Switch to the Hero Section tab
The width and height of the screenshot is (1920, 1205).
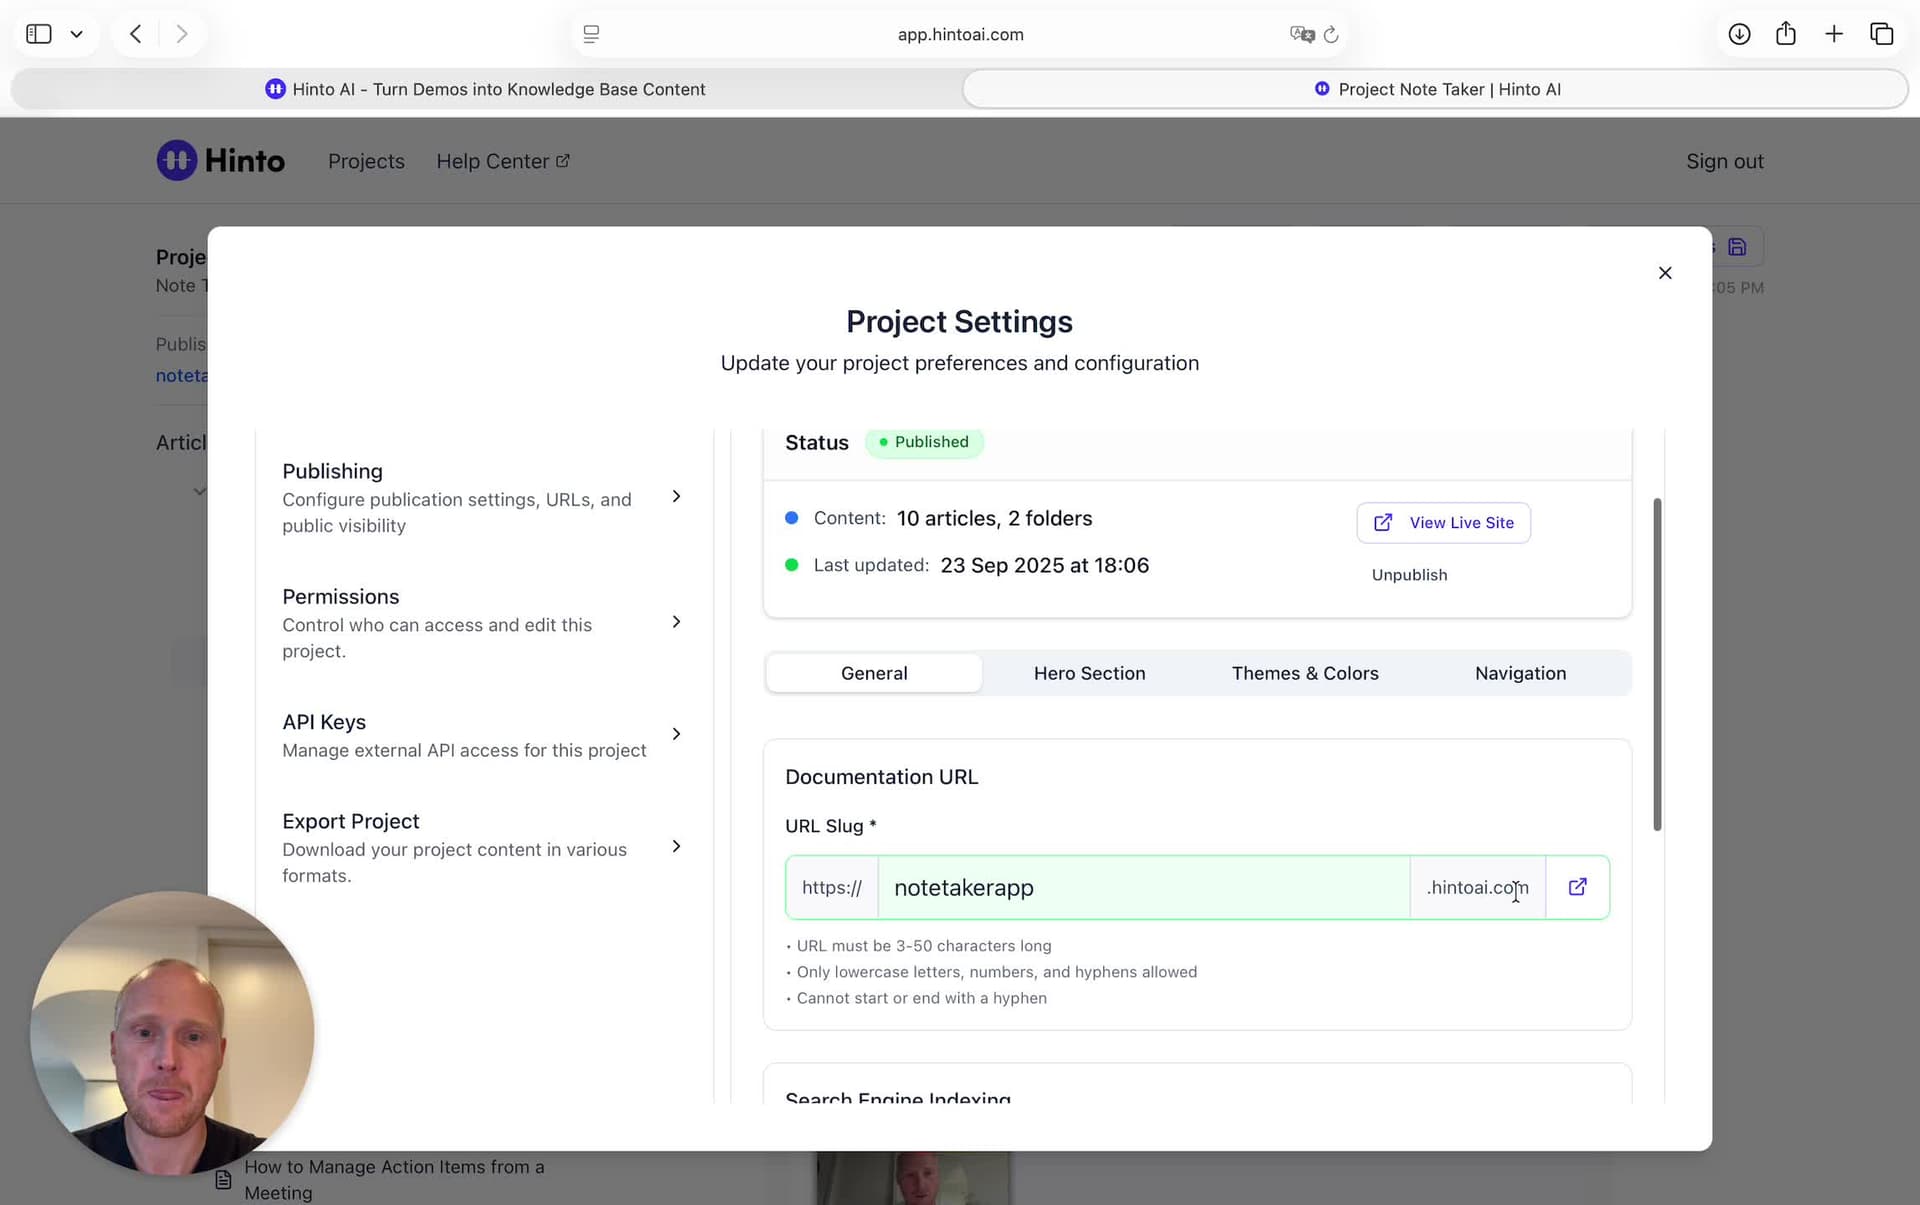click(x=1089, y=673)
